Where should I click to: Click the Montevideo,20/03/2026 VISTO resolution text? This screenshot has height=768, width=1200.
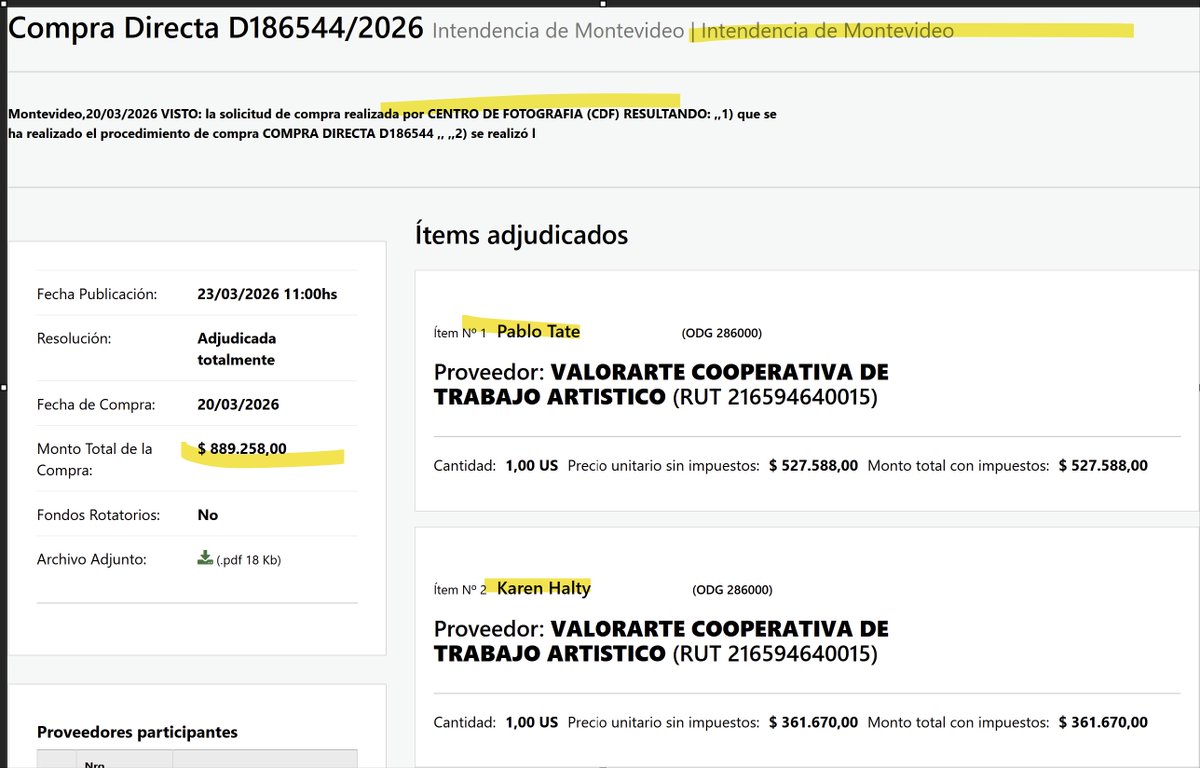tap(392, 123)
